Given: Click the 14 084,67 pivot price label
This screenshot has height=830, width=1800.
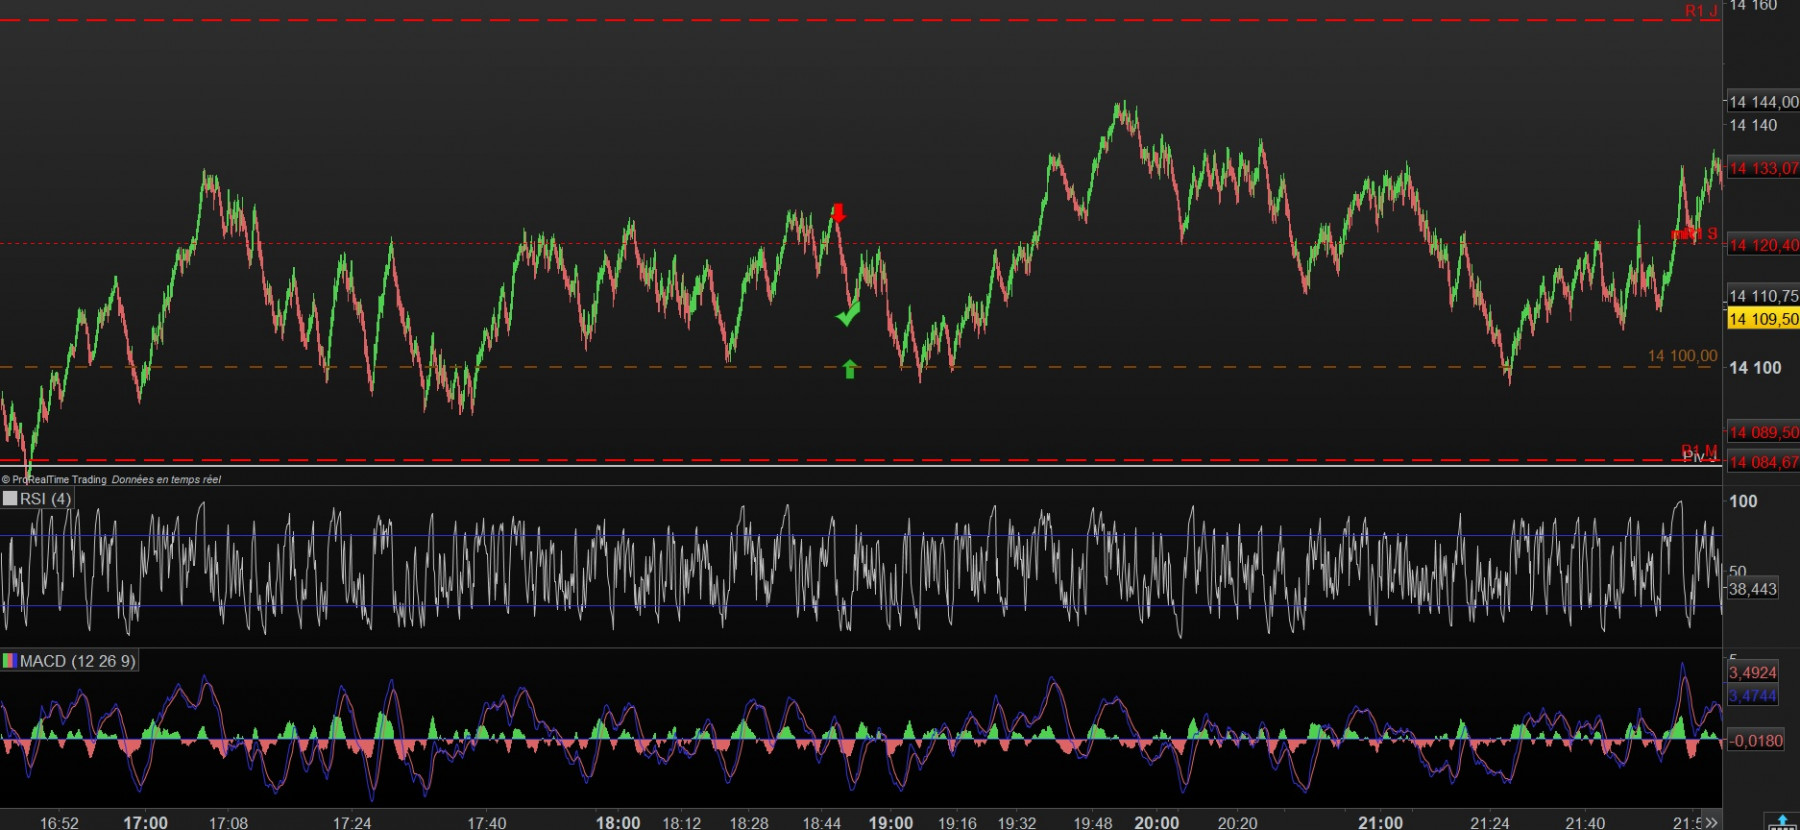Looking at the screenshot, I should [1763, 462].
